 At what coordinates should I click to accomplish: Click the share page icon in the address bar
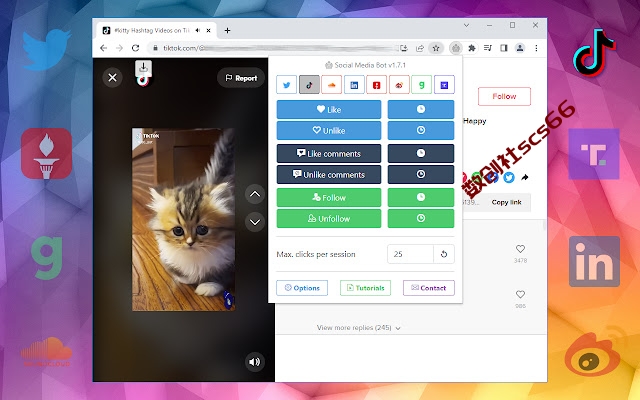tap(420, 48)
